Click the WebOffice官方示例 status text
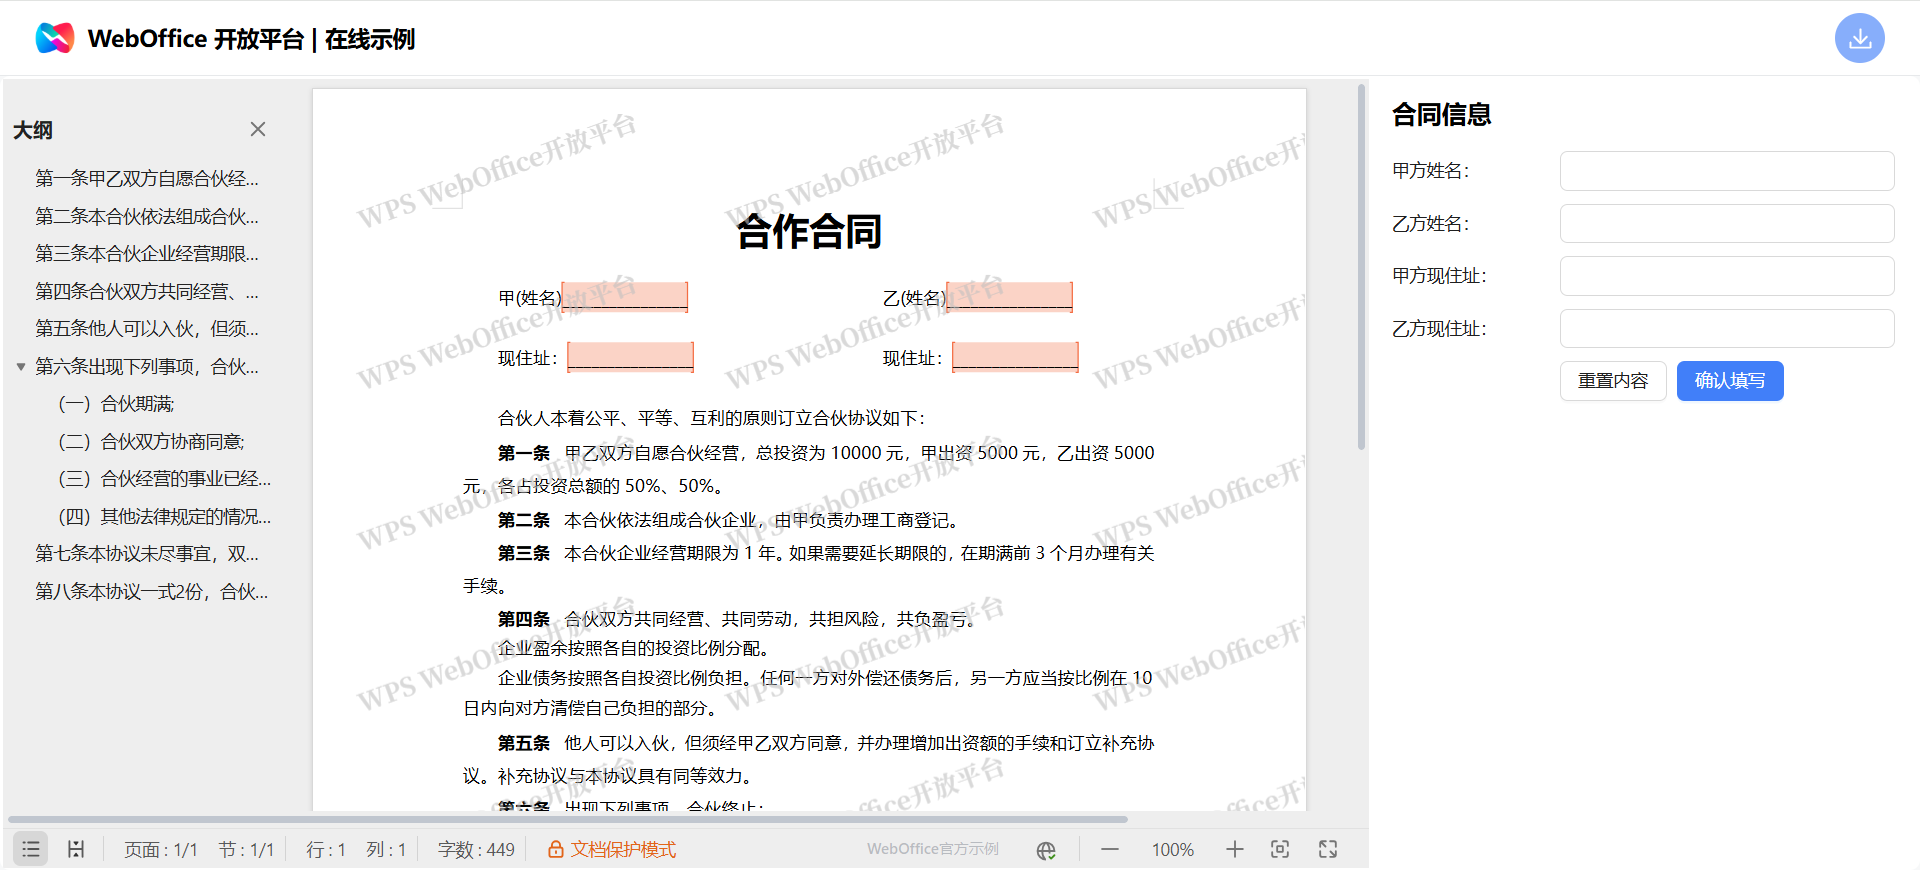The width and height of the screenshot is (1920, 870). pos(933,849)
